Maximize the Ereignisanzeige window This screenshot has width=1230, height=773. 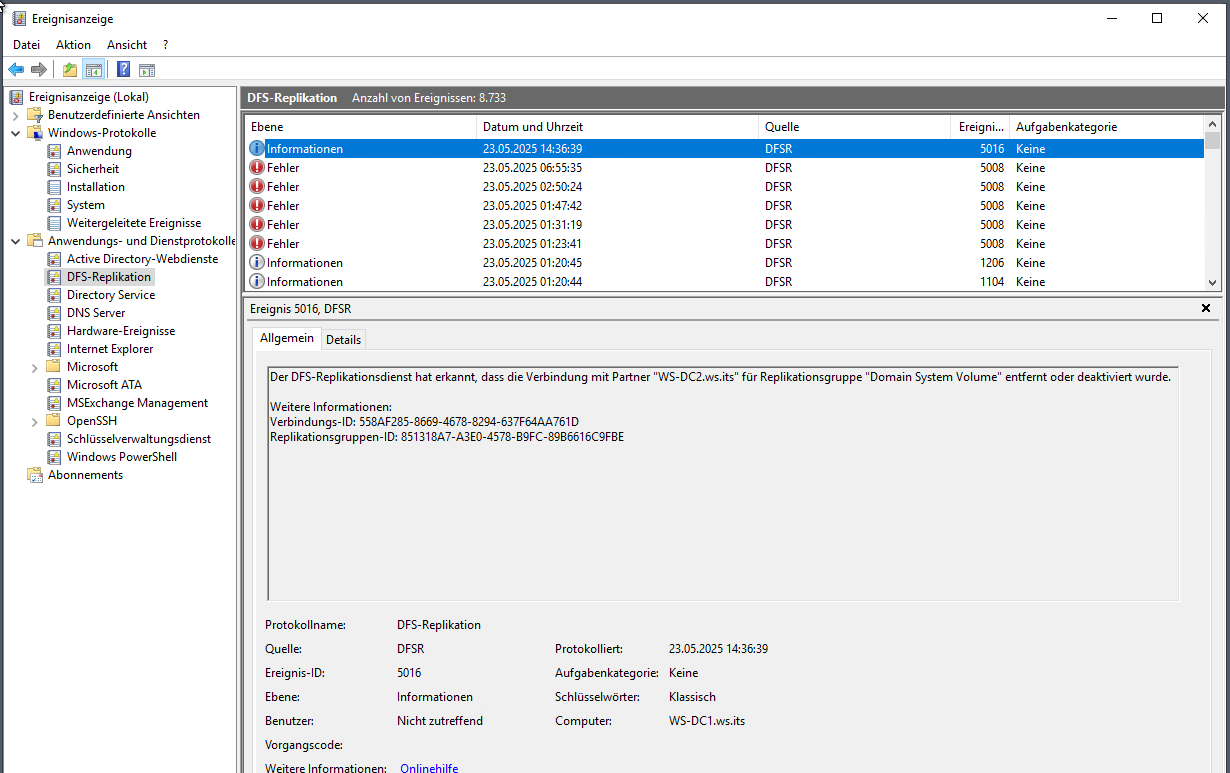tap(1157, 18)
